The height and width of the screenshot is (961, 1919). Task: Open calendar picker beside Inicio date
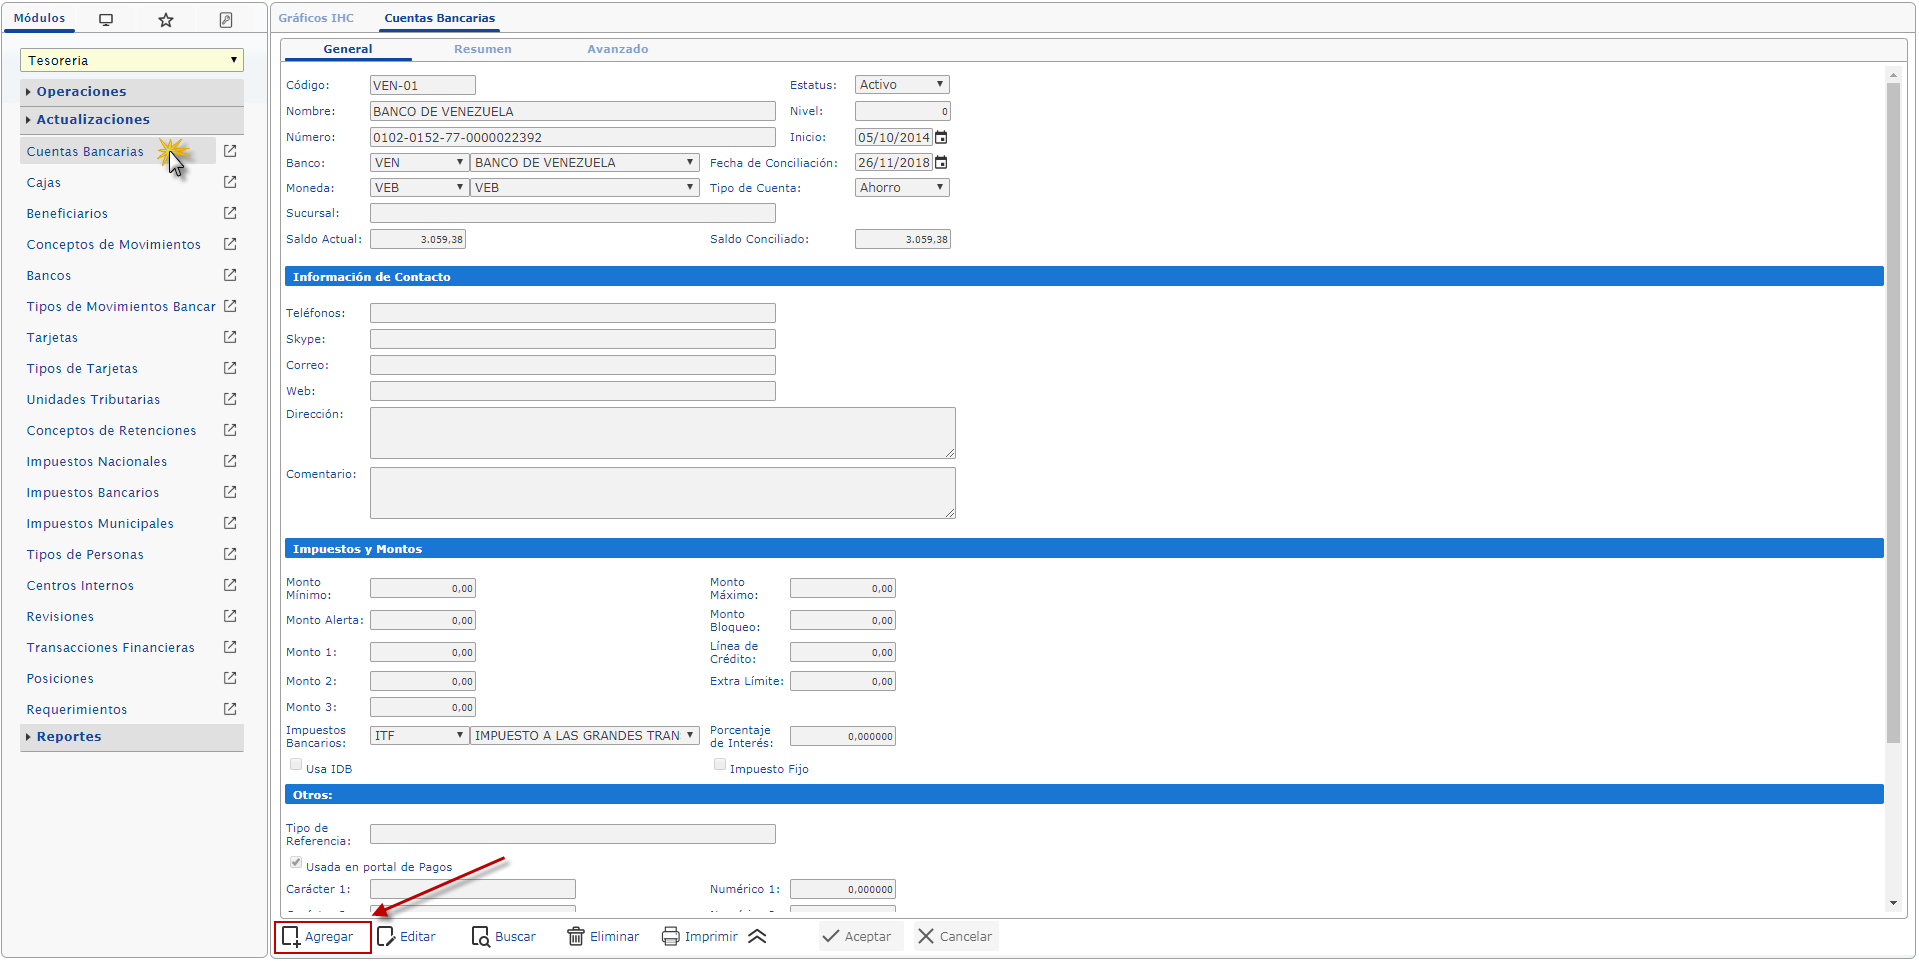941,138
